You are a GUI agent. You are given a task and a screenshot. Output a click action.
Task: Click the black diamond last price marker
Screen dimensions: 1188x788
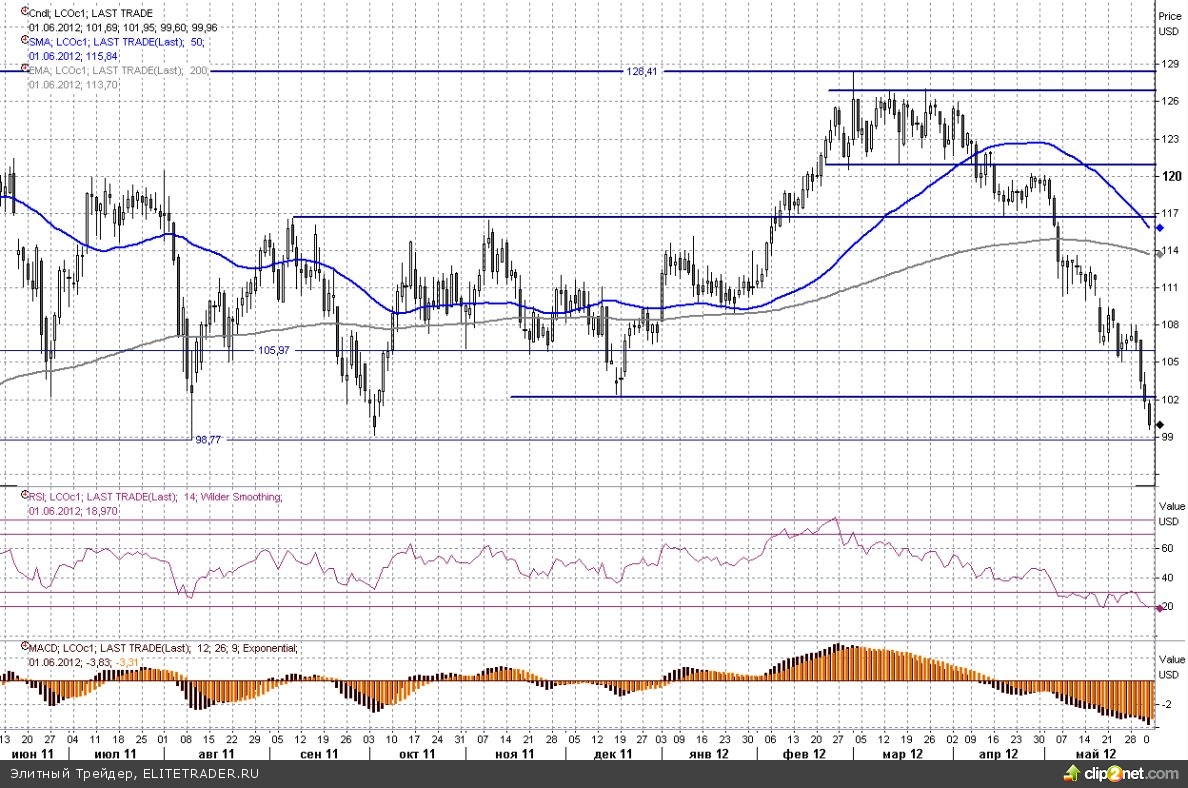point(1159,425)
